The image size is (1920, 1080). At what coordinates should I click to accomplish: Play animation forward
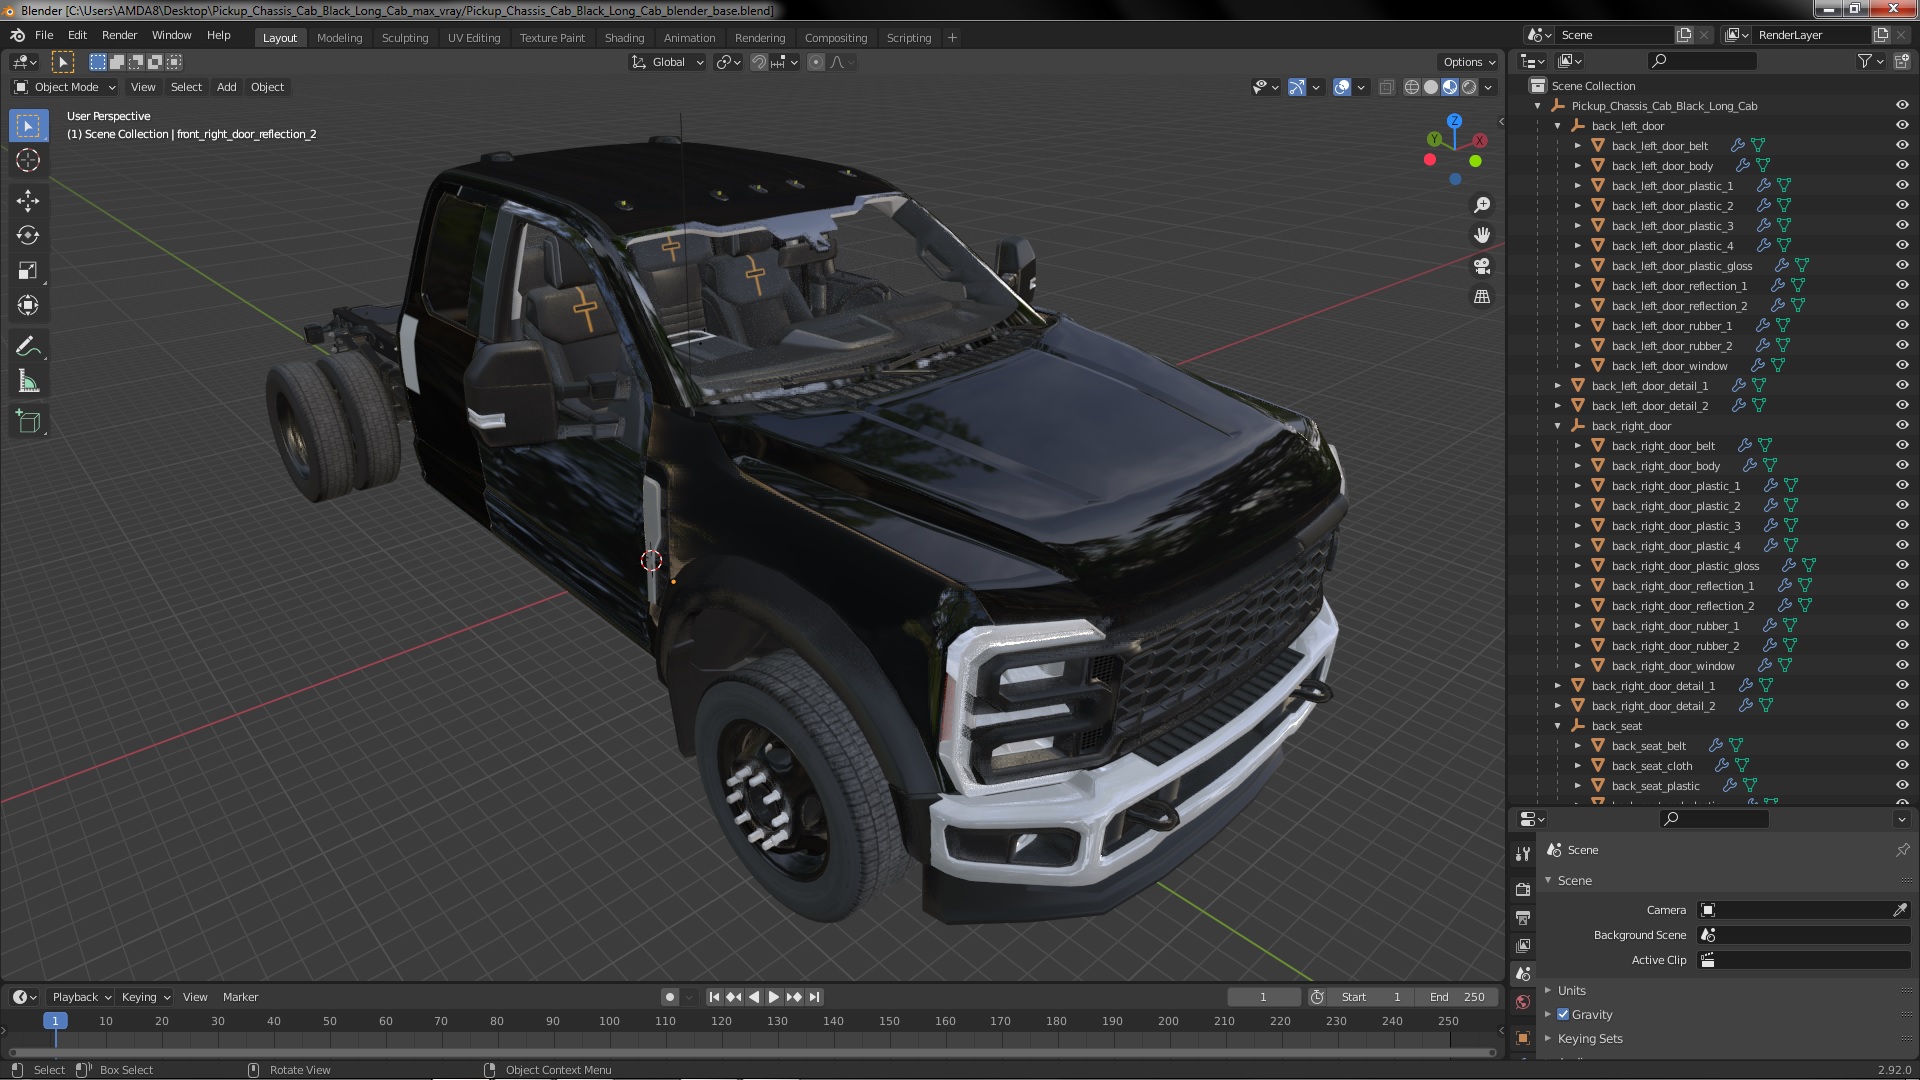click(774, 997)
